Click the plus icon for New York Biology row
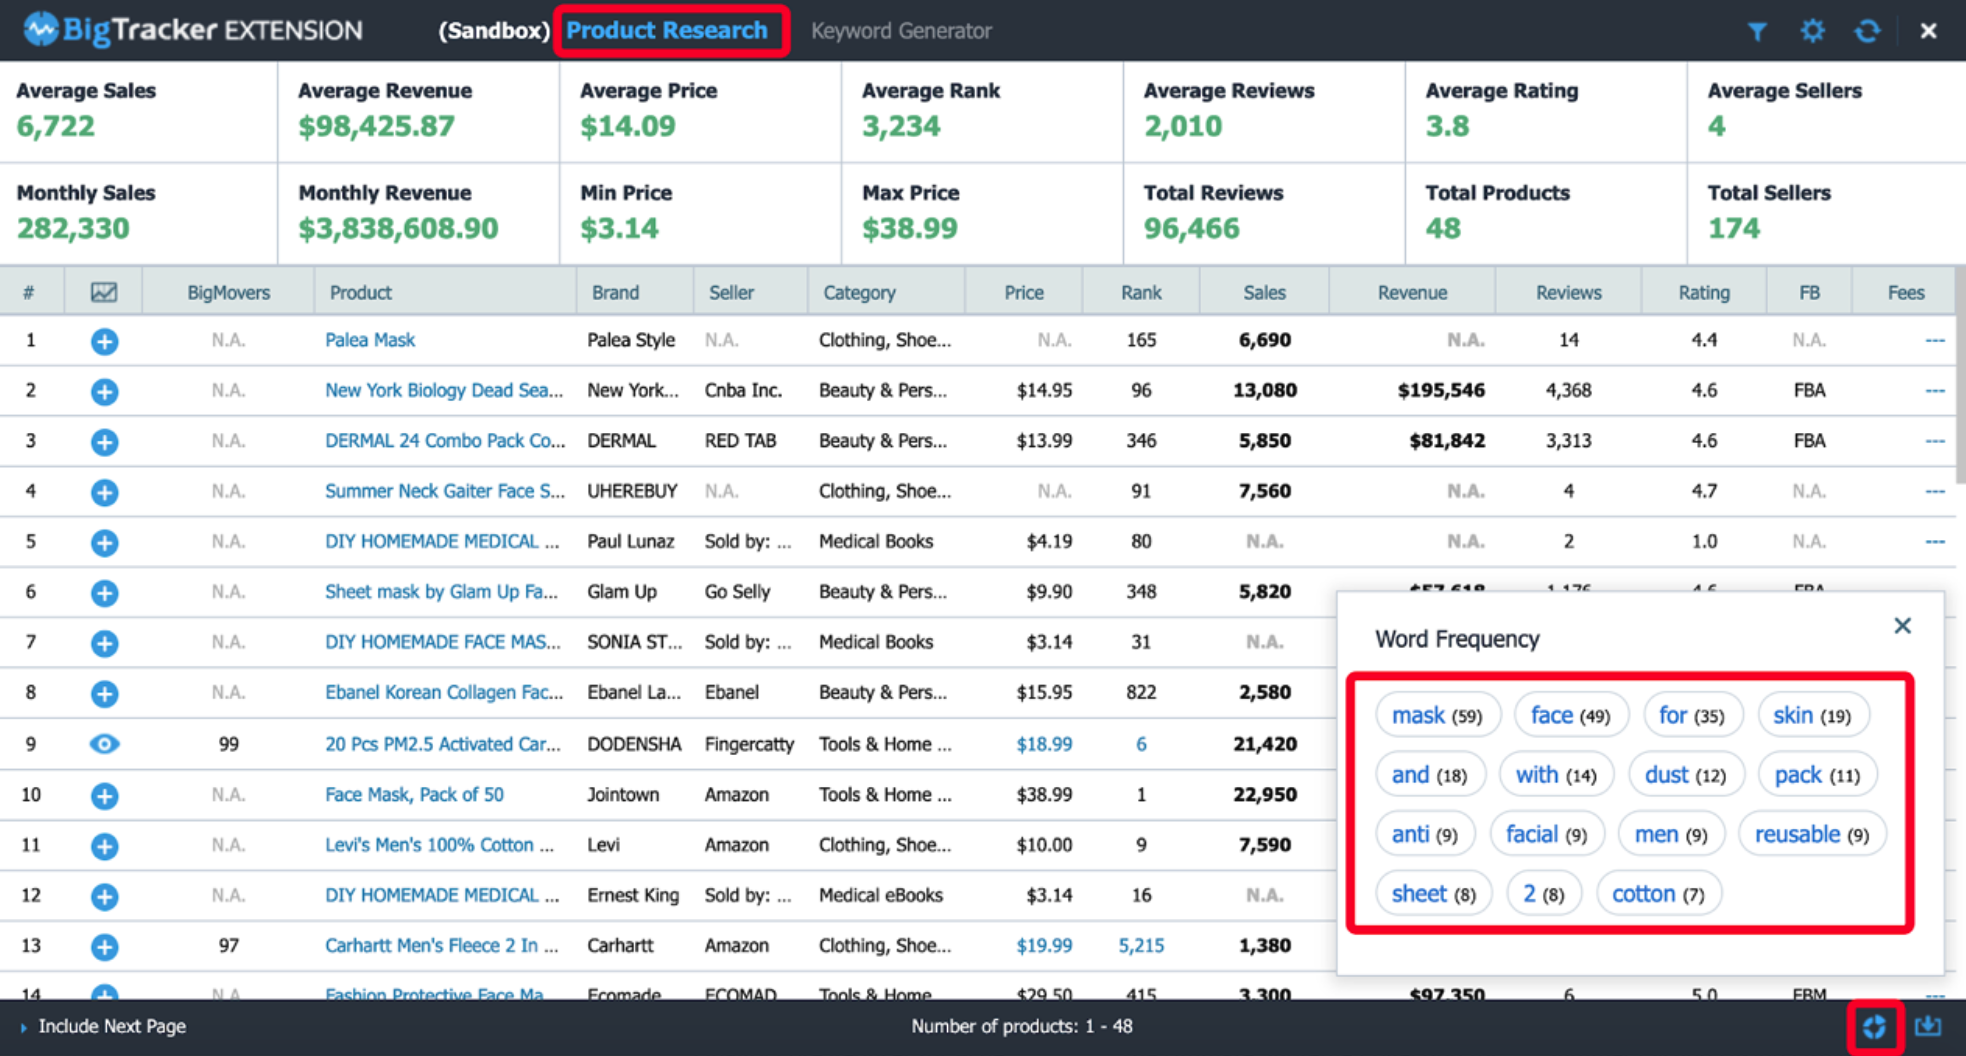 pos(104,391)
